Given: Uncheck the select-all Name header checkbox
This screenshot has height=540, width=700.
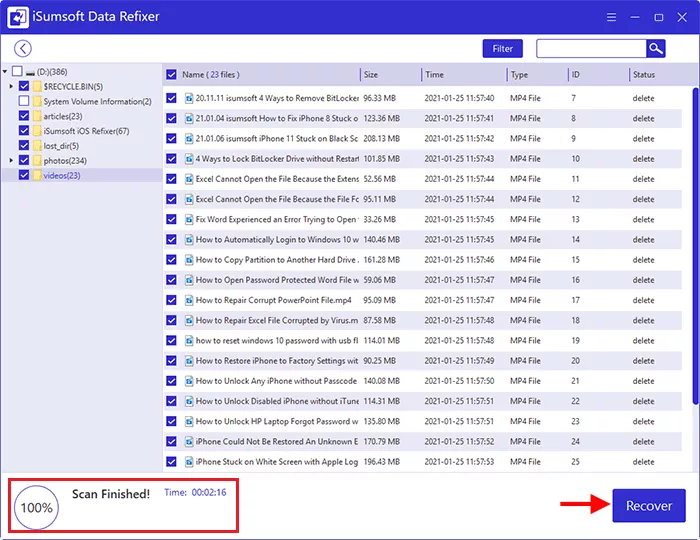Looking at the screenshot, I should coord(172,75).
